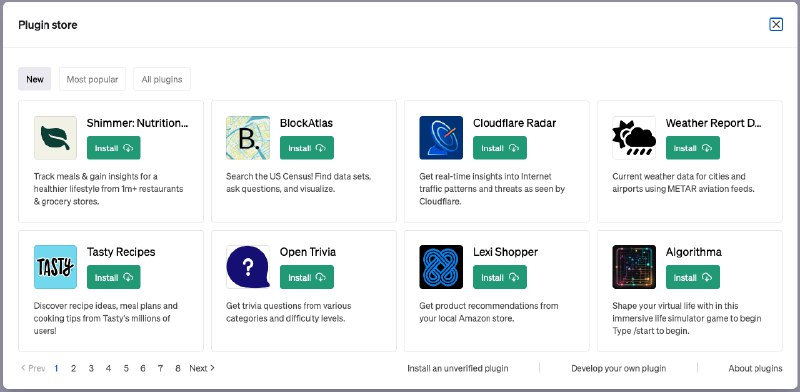Open Install an unverified plugin link

click(x=458, y=368)
